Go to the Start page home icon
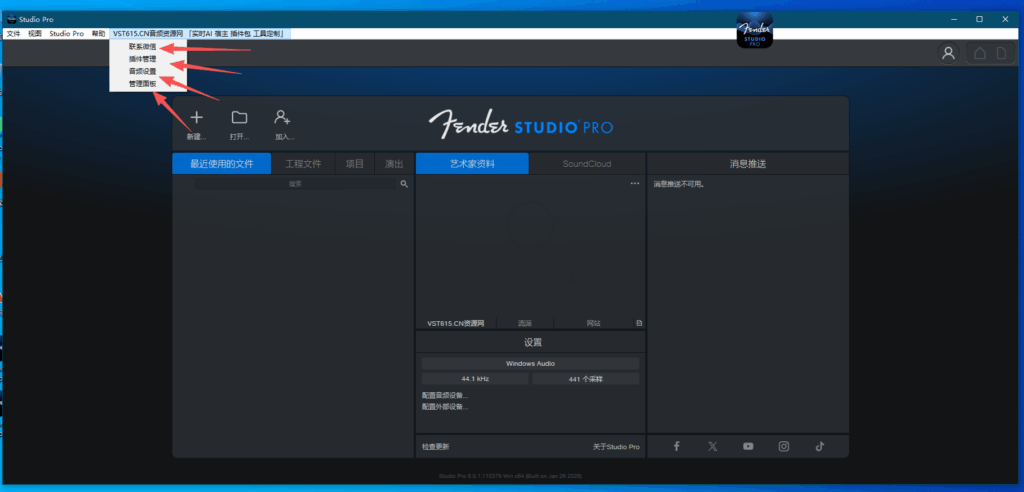The image size is (1024, 492). (x=980, y=54)
